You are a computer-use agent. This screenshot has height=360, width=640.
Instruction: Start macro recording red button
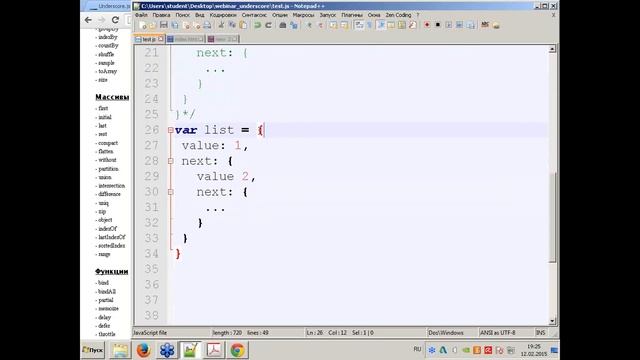pyautogui.click(x=427, y=25)
